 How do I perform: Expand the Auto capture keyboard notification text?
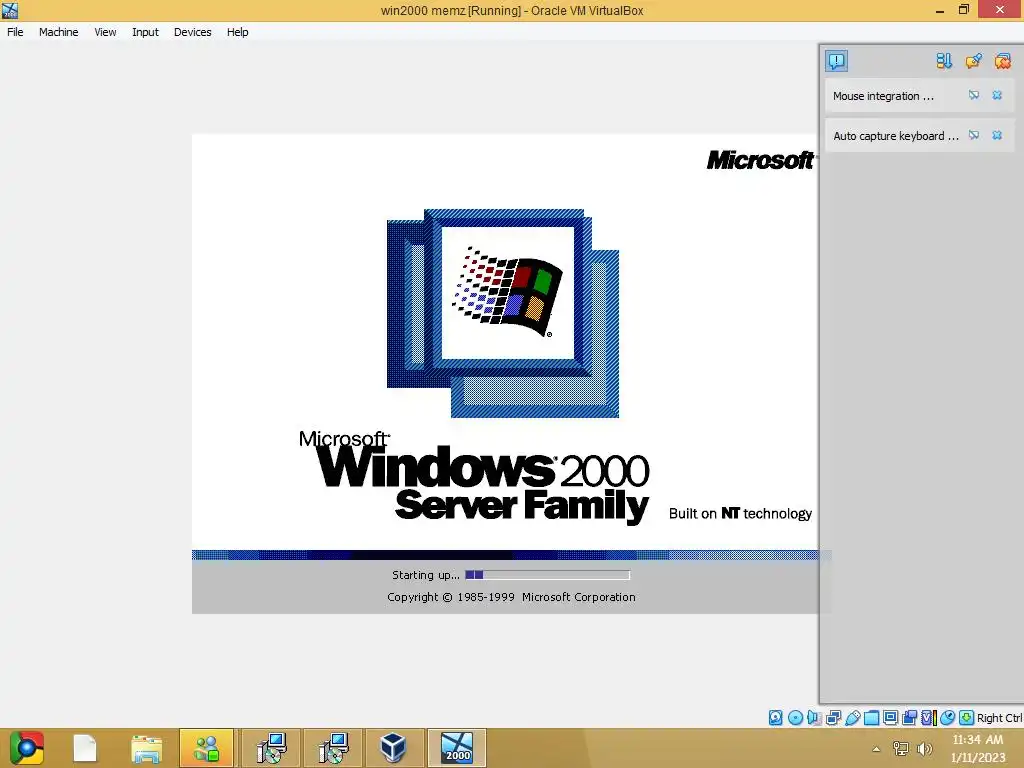[x=896, y=136]
